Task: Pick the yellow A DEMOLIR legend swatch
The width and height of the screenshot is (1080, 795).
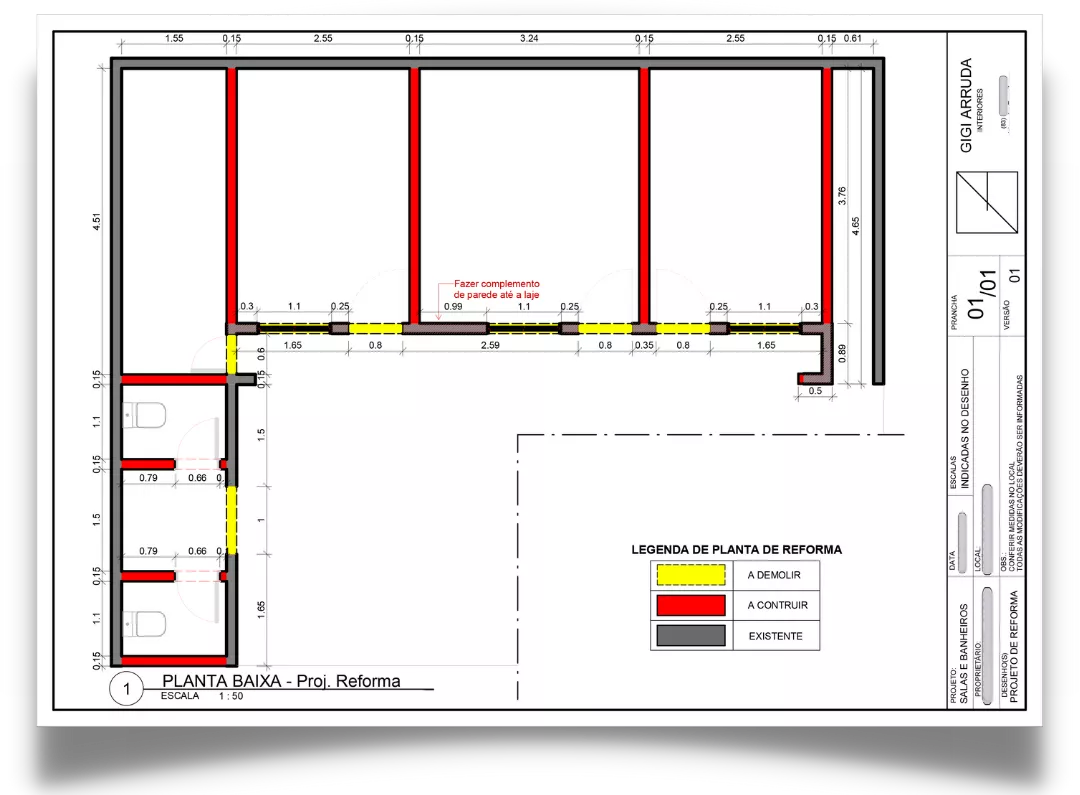Action: click(x=689, y=576)
